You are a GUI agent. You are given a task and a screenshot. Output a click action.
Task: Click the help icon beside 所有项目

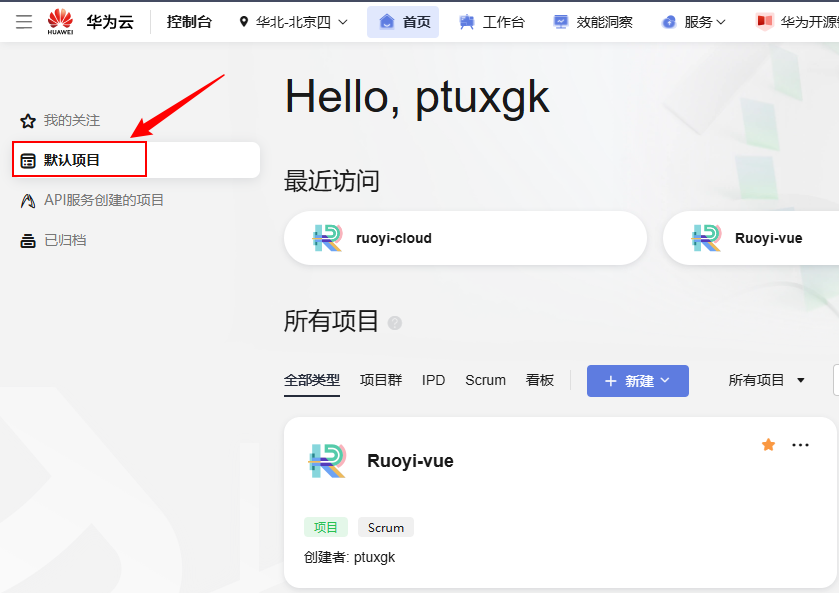[395, 323]
